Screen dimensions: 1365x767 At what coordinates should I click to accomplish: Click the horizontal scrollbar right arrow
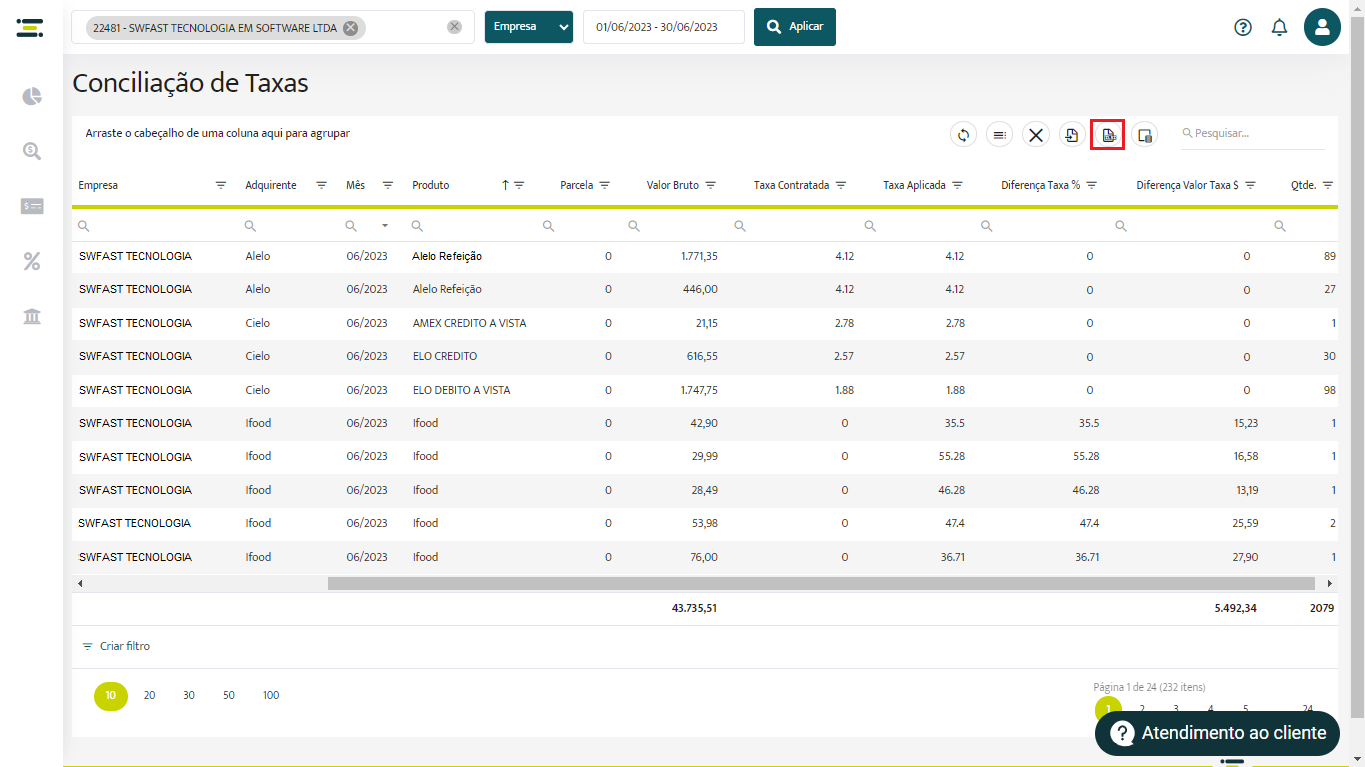(1330, 583)
